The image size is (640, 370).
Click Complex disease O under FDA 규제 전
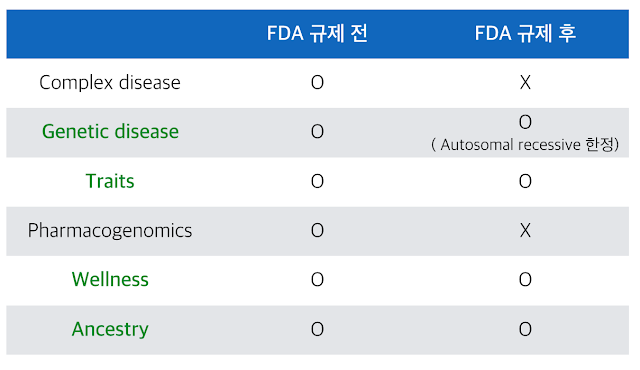coord(317,83)
